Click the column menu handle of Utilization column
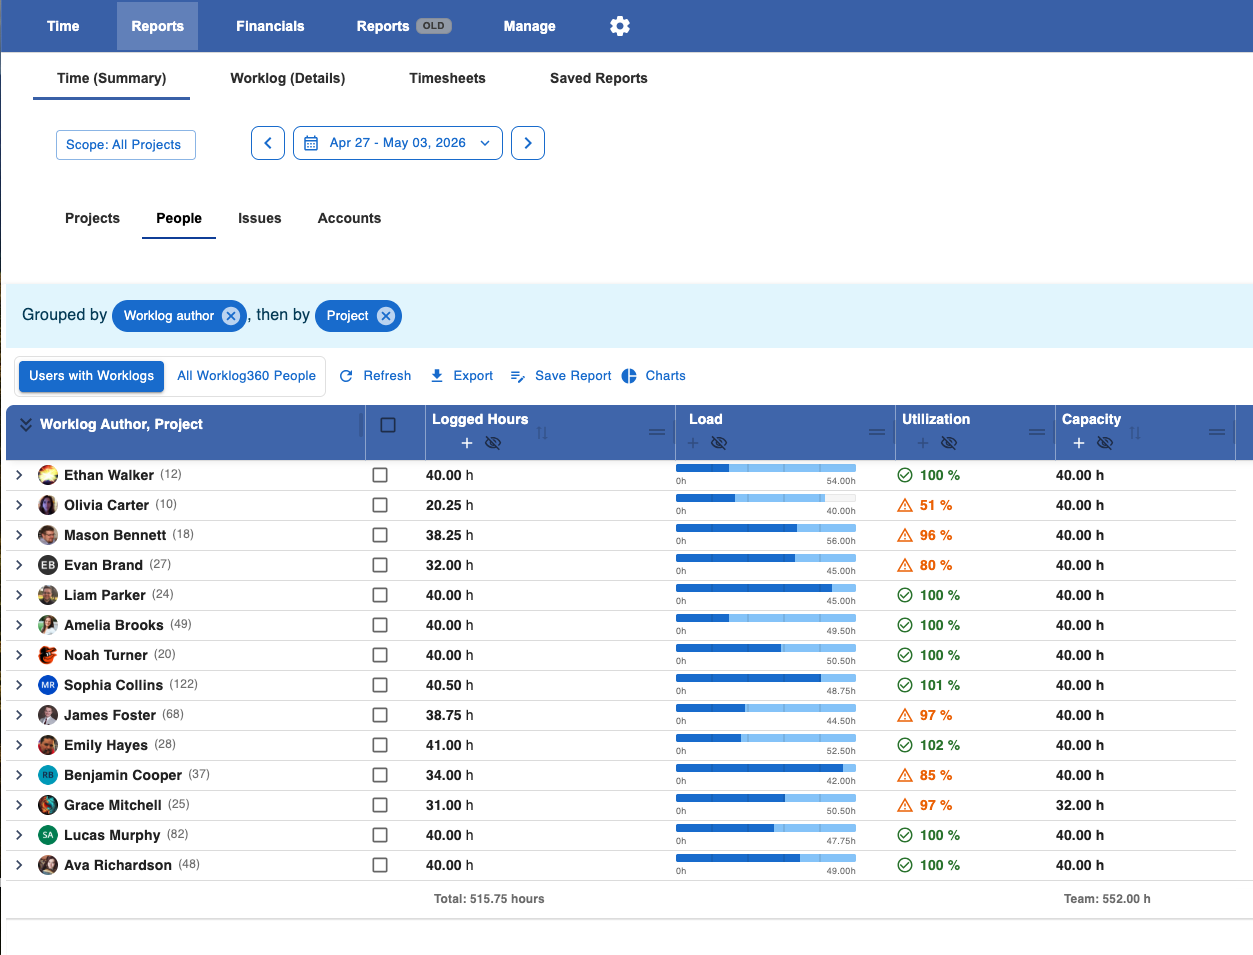1253x955 pixels. [x=1037, y=432]
